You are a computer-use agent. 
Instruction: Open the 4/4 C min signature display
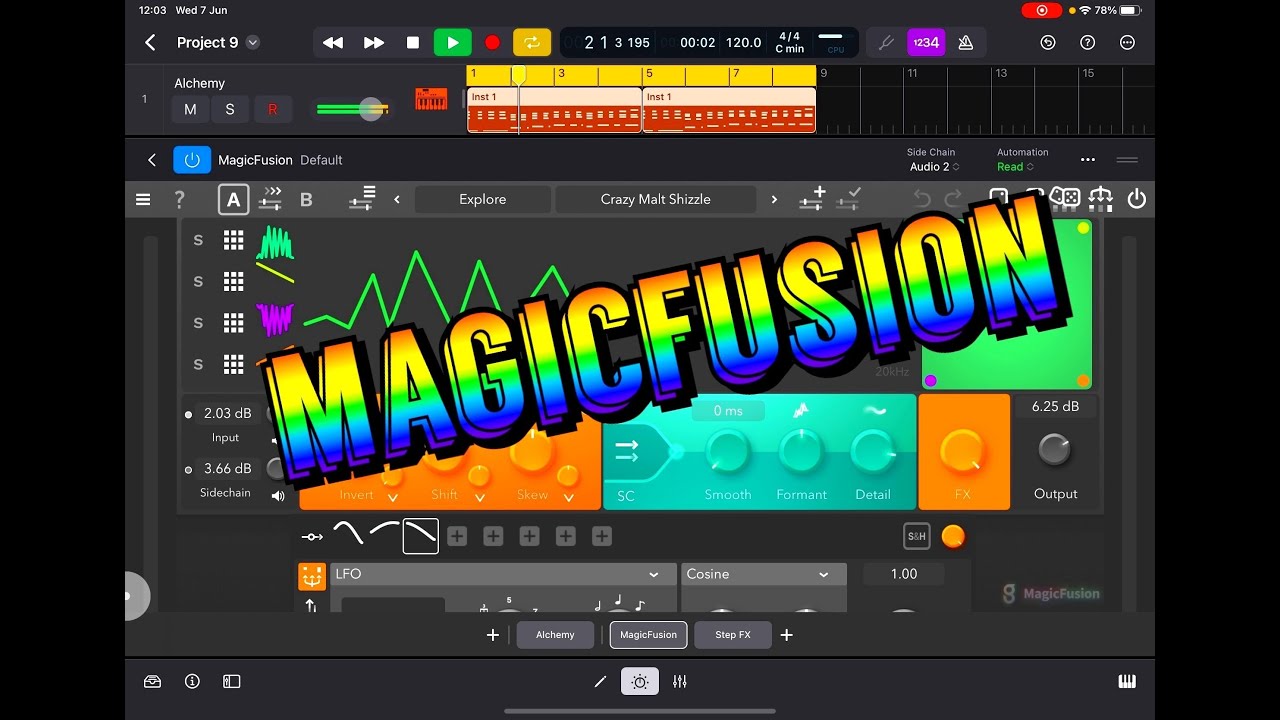tap(789, 42)
